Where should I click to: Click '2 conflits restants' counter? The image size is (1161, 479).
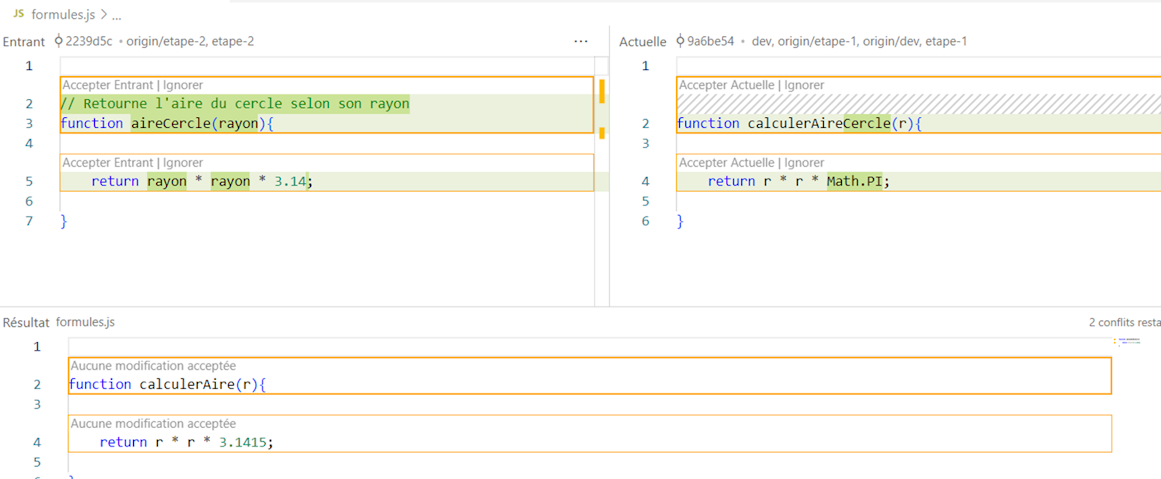[1125, 322]
